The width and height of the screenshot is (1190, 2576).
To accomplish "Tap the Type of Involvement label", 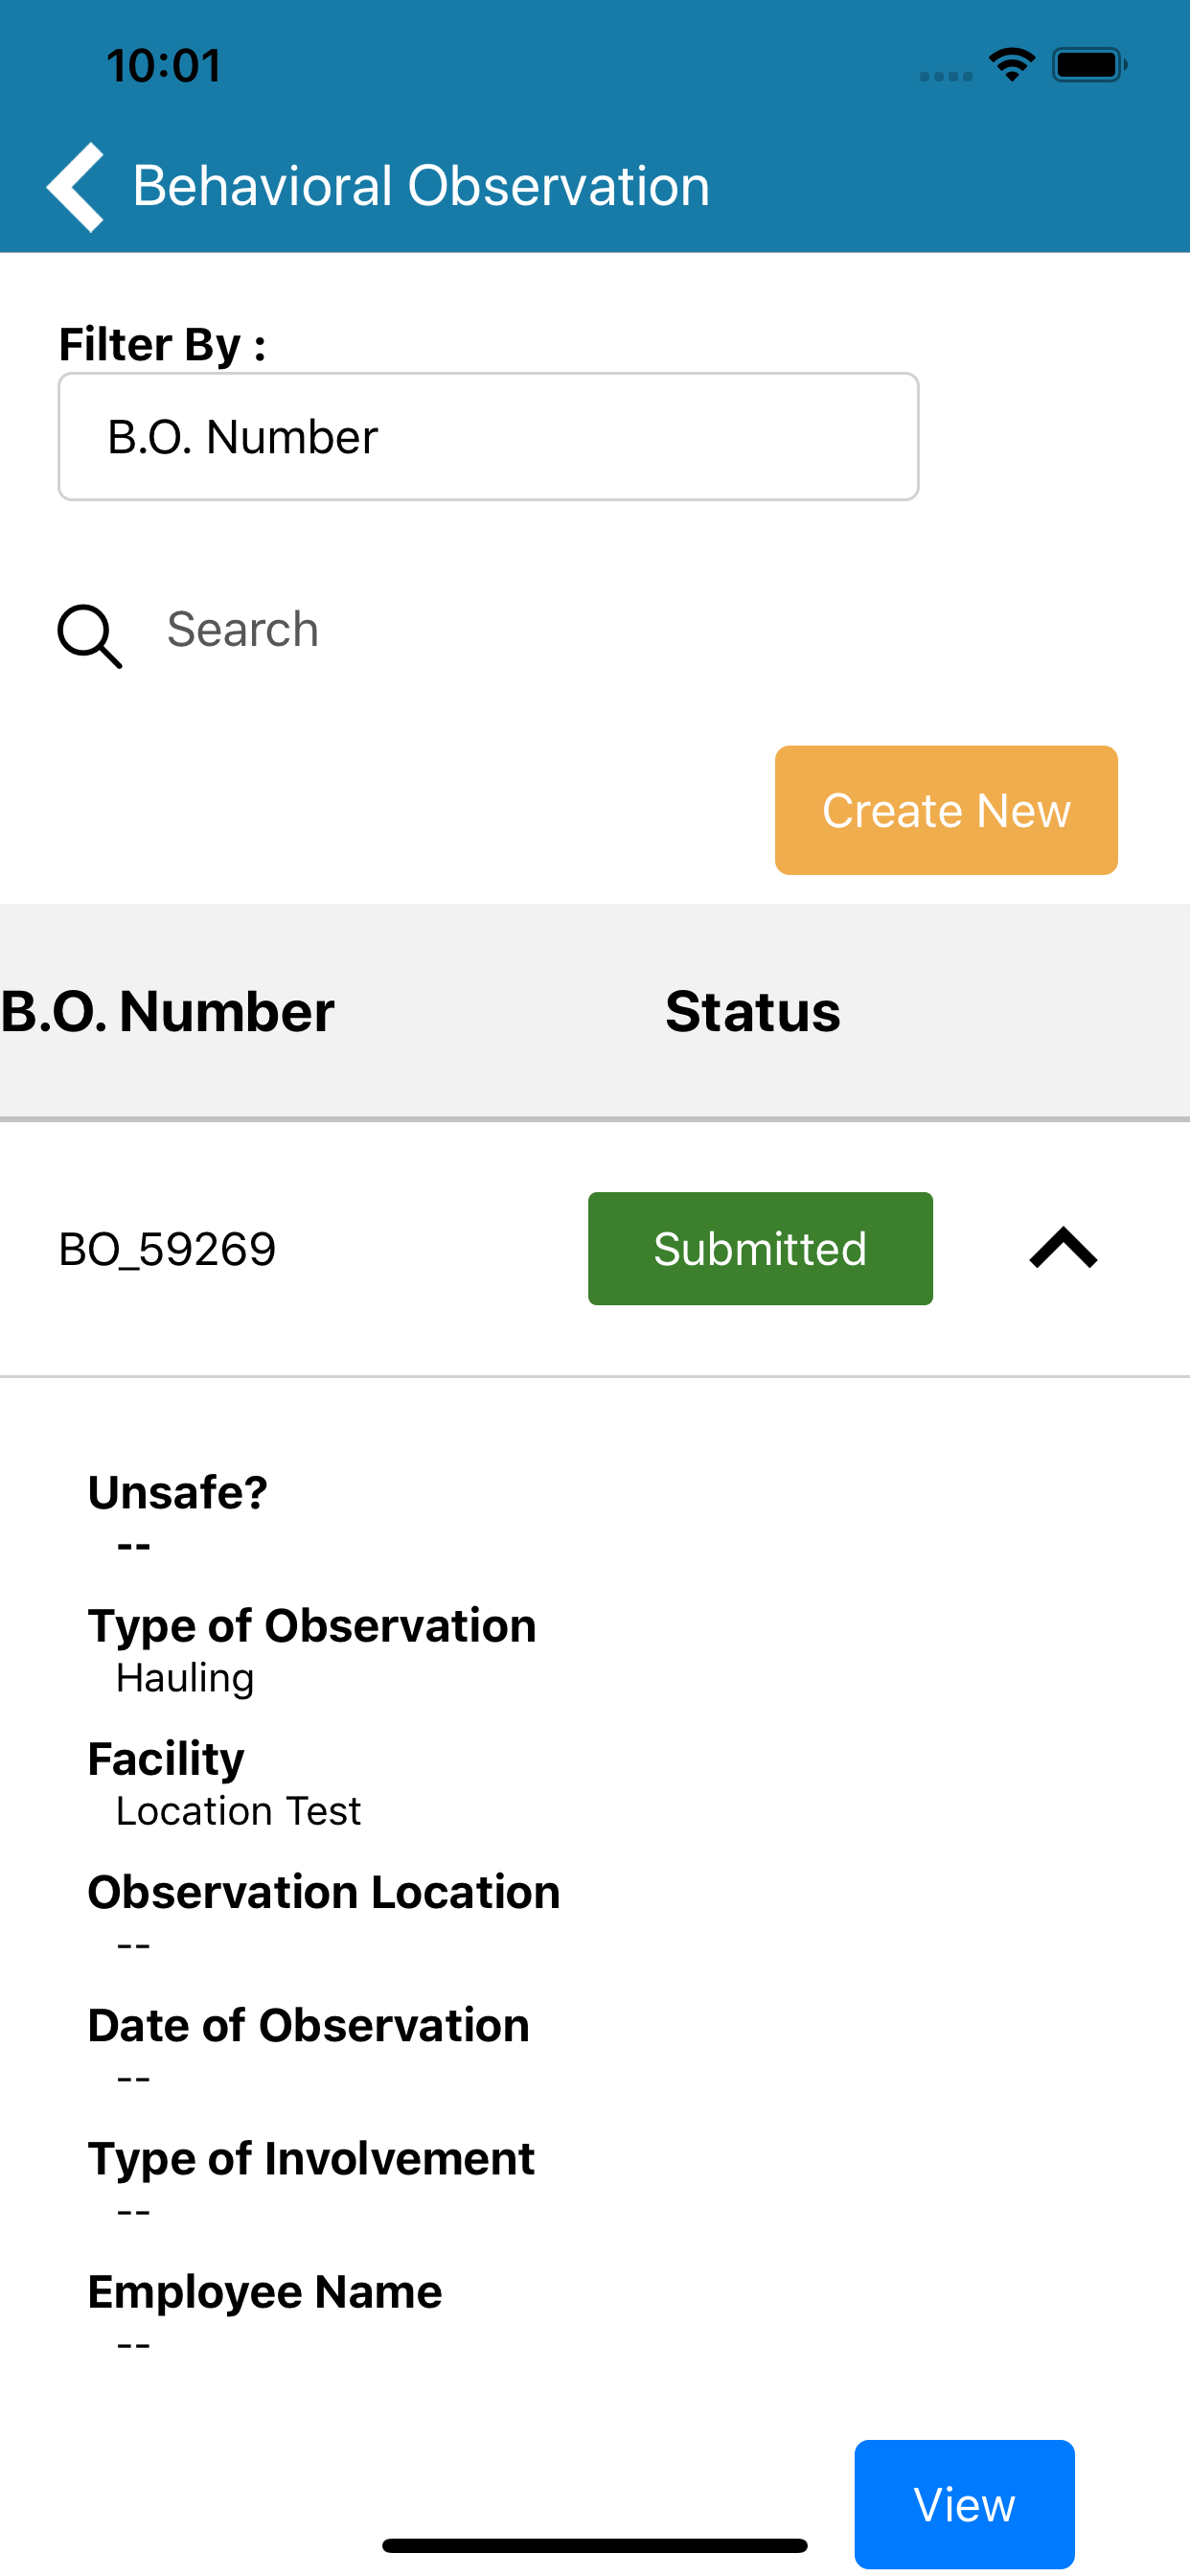I will [x=311, y=2159].
